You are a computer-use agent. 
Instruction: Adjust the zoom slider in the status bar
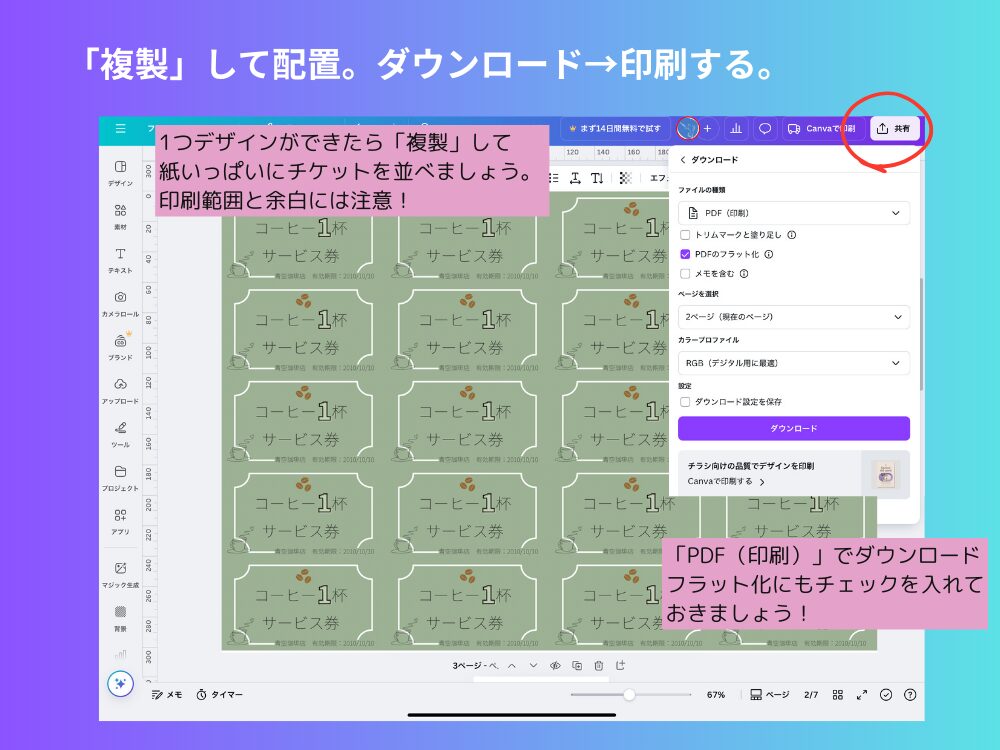(628, 694)
